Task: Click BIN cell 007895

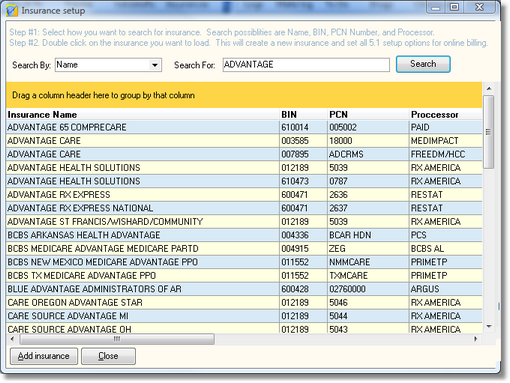Action: pyautogui.click(x=303, y=154)
